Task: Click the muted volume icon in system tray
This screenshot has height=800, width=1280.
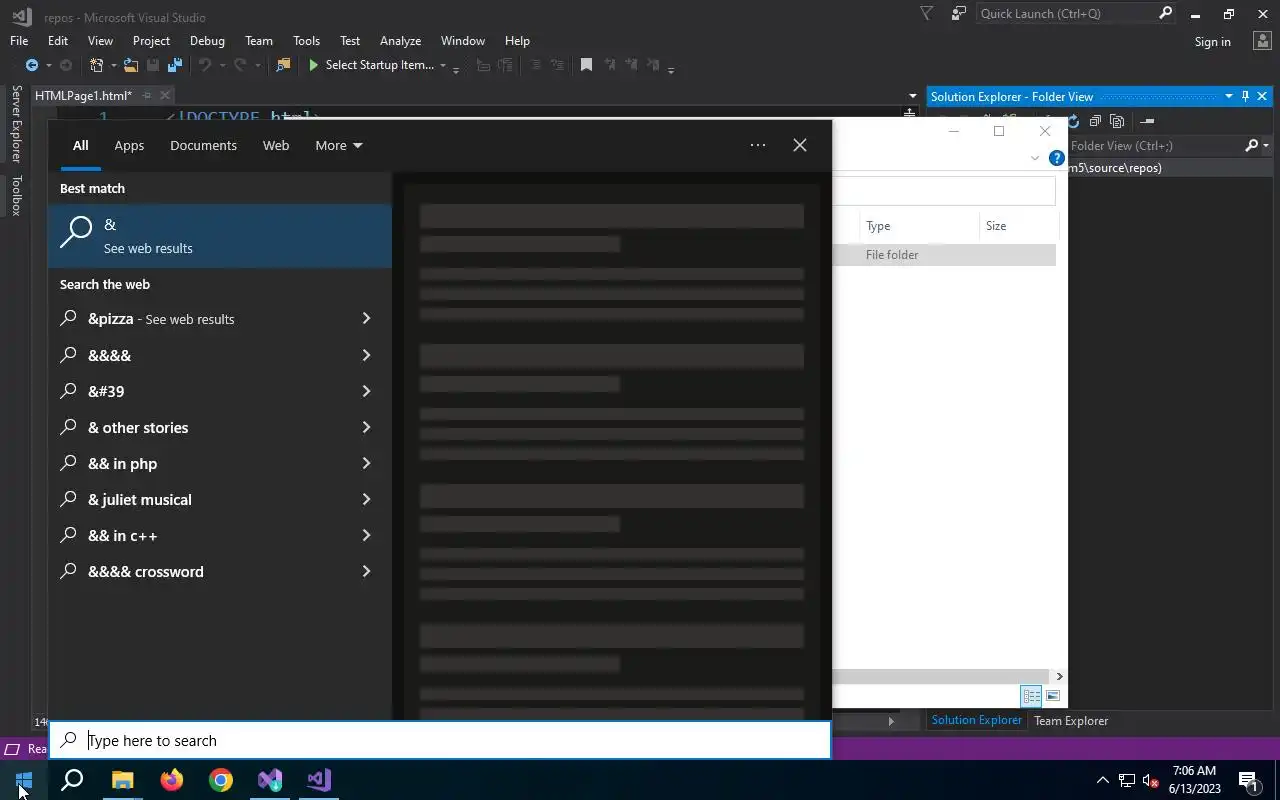Action: (1151, 780)
